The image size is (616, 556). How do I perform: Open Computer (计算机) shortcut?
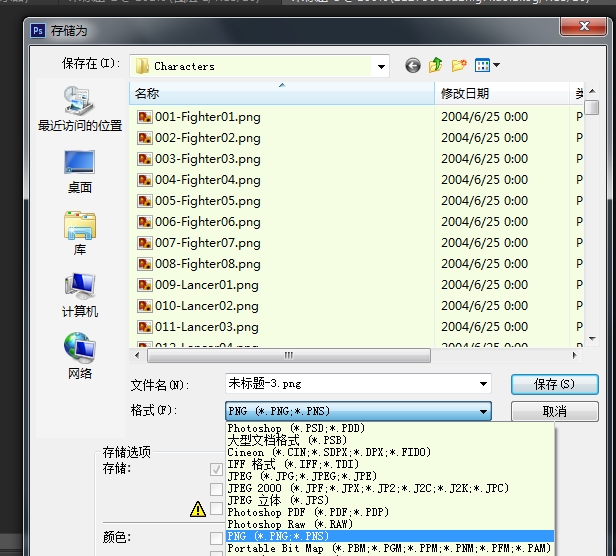[x=80, y=295]
